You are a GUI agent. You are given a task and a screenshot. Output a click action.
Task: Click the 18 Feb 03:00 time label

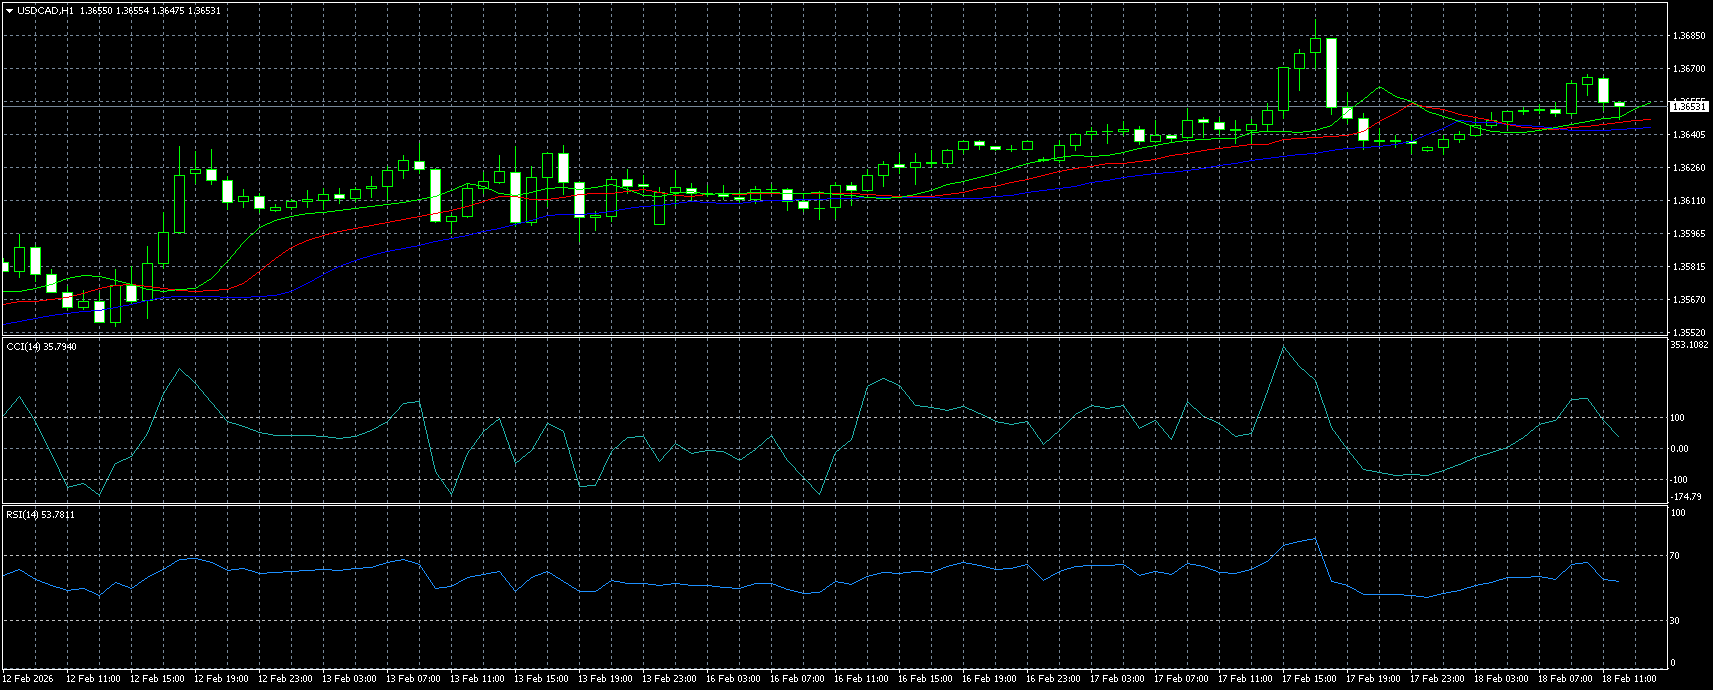[x=1501, y=678]
